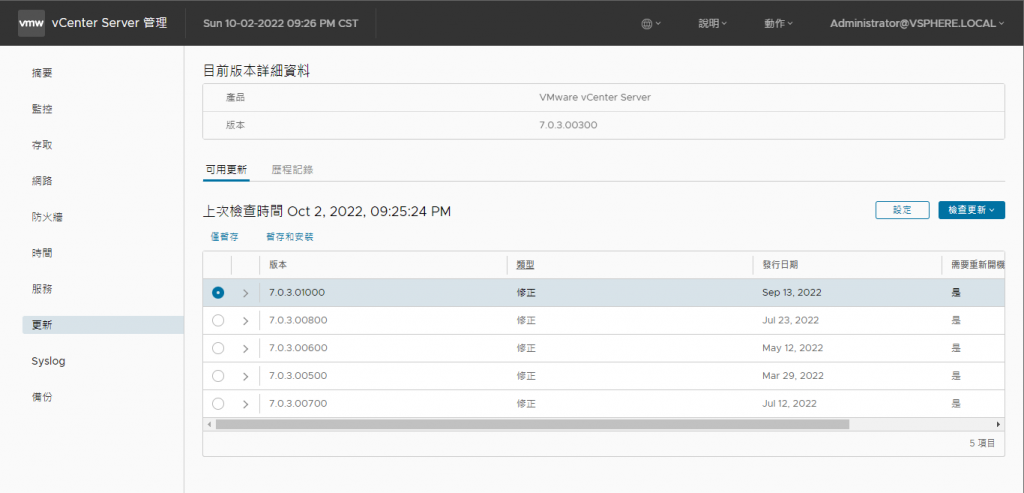Go to 監控 in the sidebar
The image size is (1024, 493).
(x=42, y=109)
